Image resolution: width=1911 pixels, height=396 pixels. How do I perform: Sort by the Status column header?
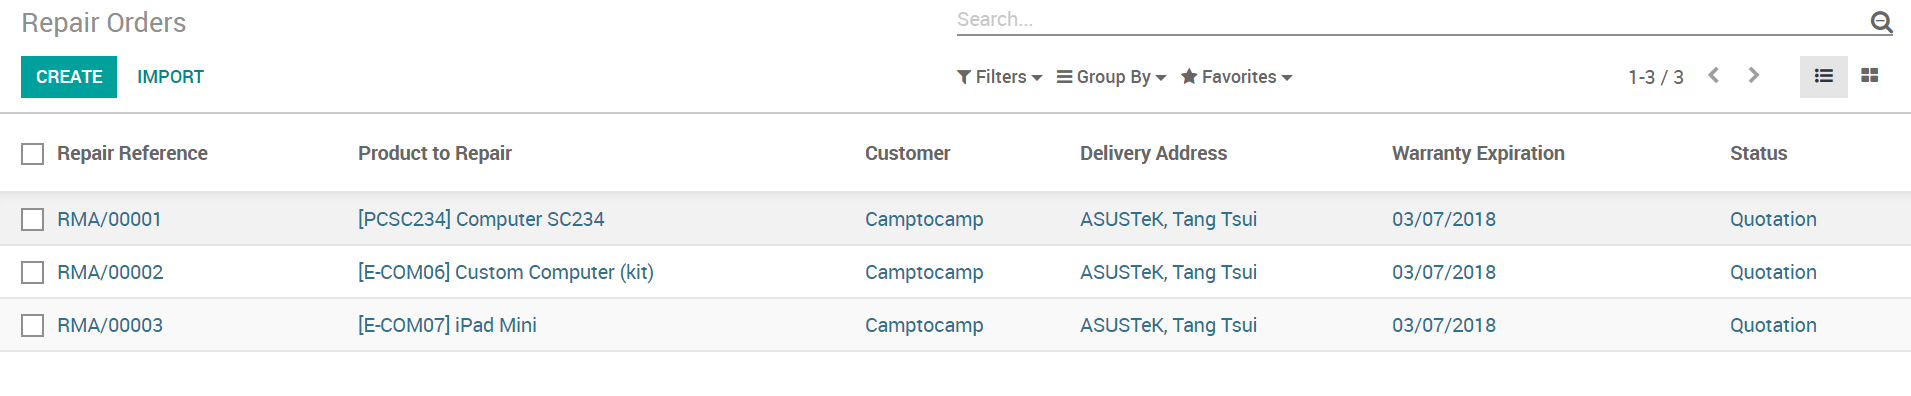tap(1758, 153)
